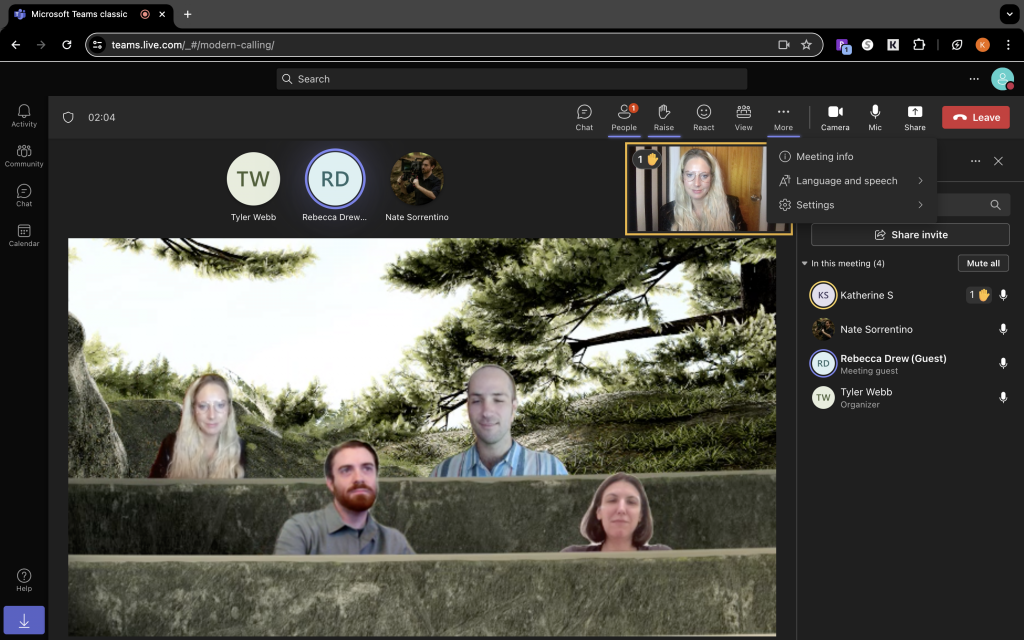Image resolution: width=1024 pixels, height=640 pixels.
Task: Click the Leave button
Action: click(975, 117)
